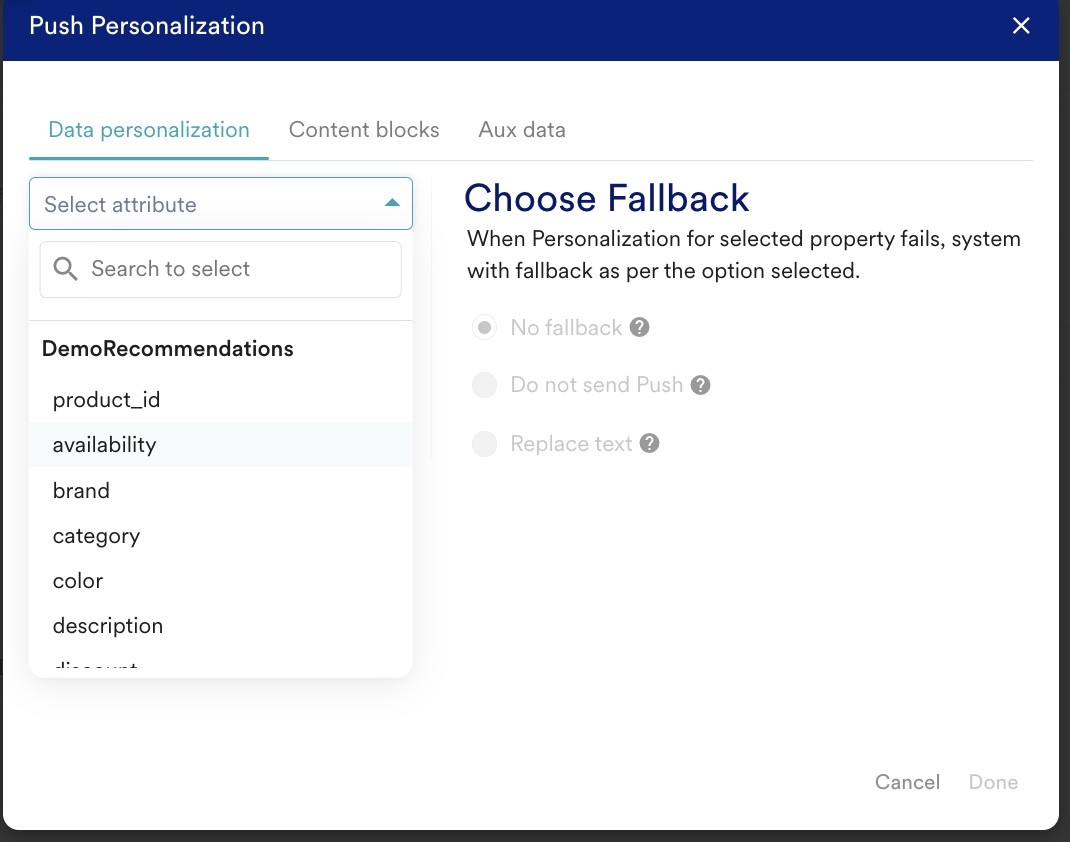Select the Data personalization tab
Screen dimensions: 1070x842
(x=149, y=130)
